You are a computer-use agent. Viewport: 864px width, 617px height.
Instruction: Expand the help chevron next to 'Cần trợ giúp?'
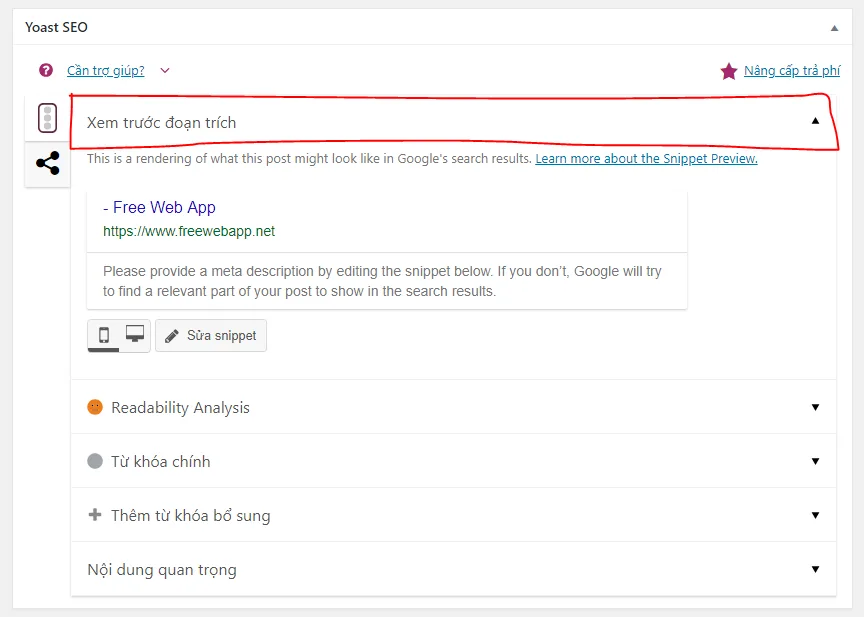click(x=165, y=71)
